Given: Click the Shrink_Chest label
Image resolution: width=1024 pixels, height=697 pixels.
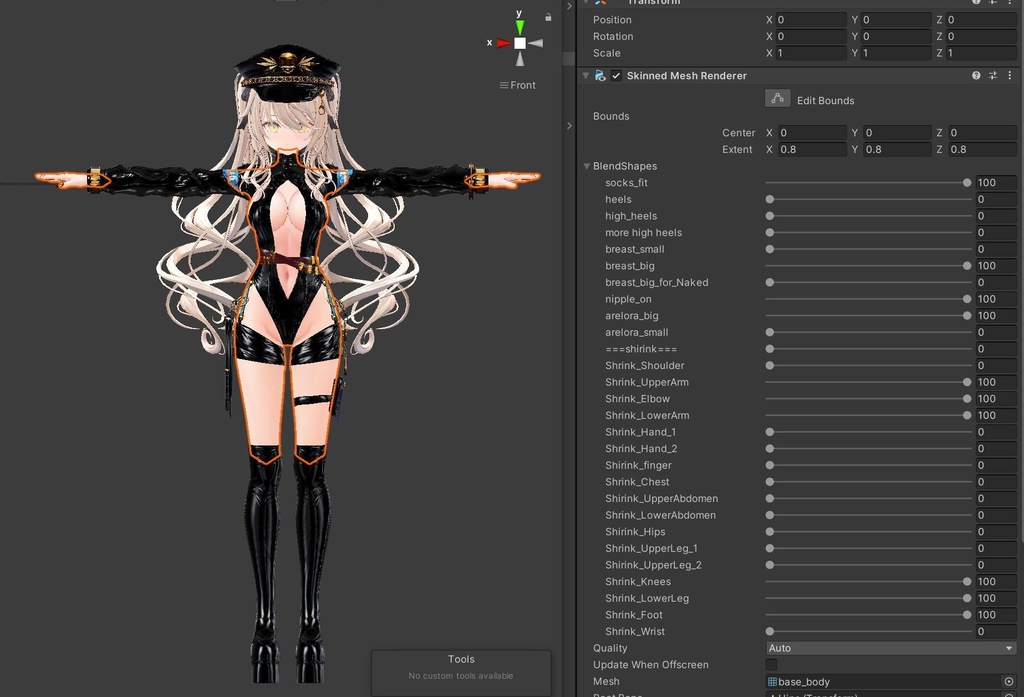Looking at the screenshot, I should [x=637, y=482].
